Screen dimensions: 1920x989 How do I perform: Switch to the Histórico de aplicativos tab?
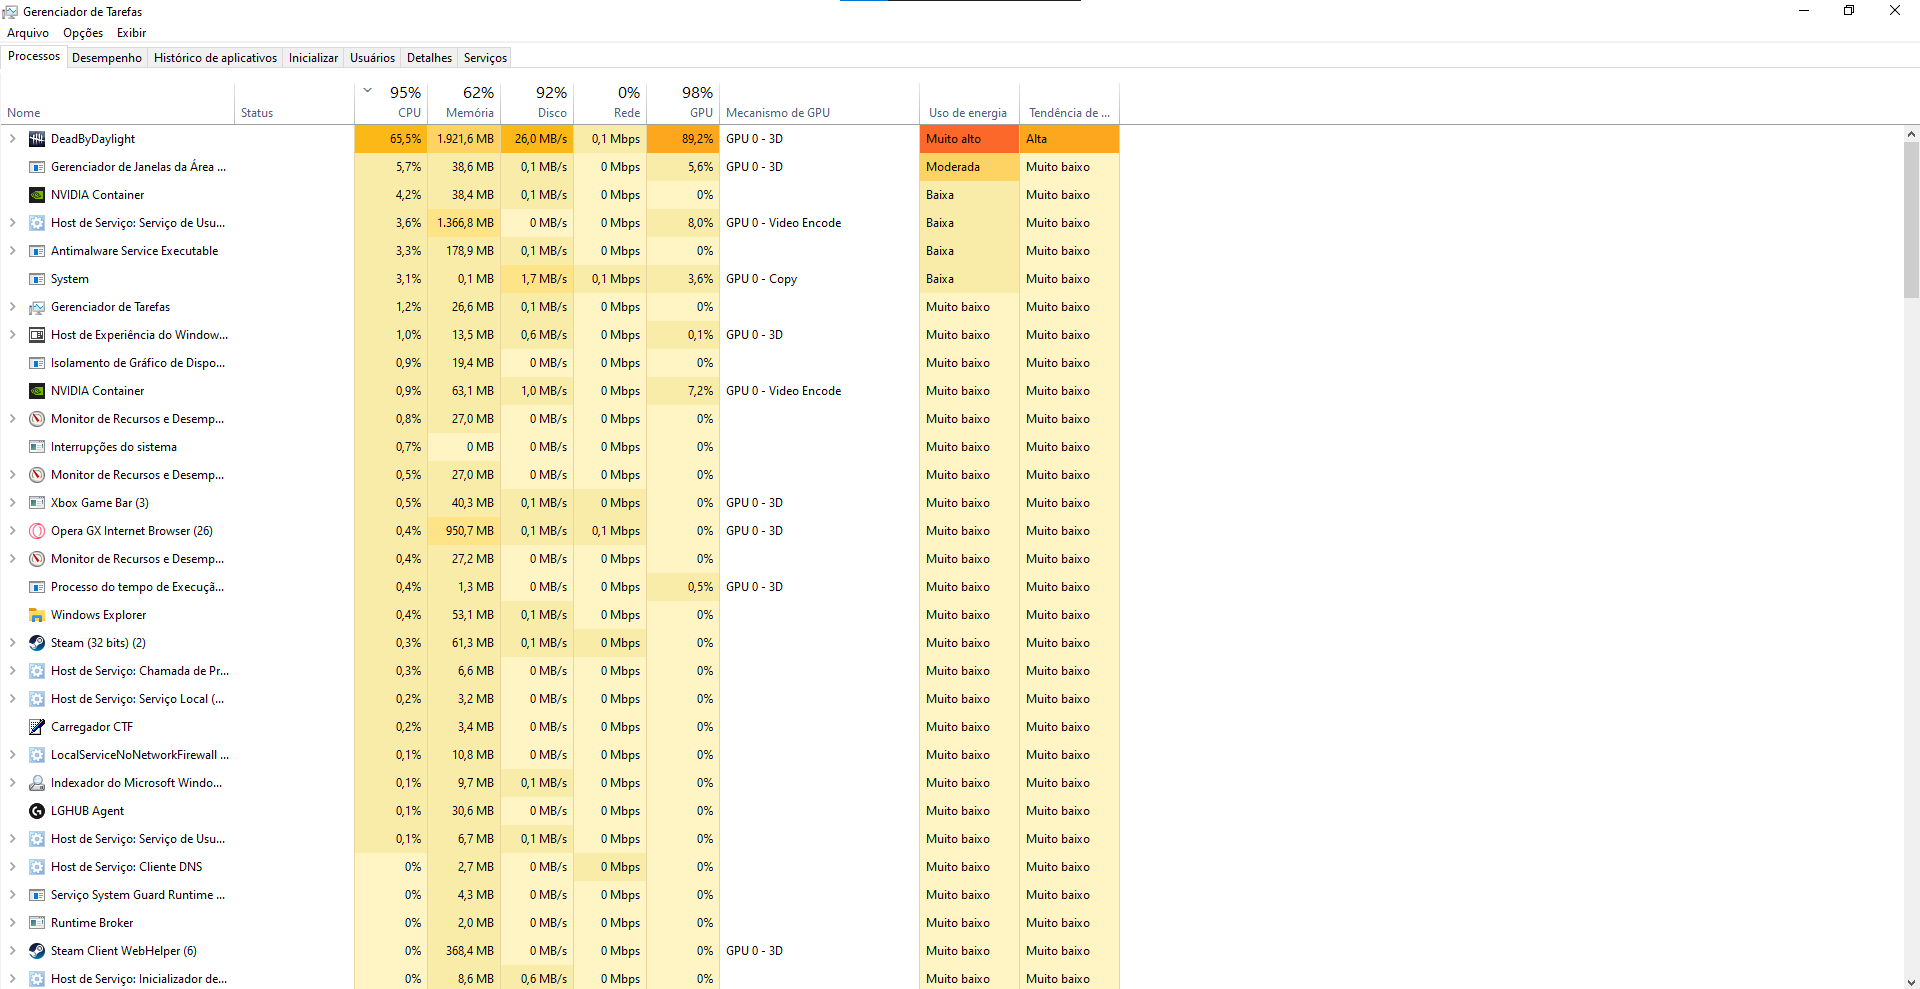(x=215, y=58)
